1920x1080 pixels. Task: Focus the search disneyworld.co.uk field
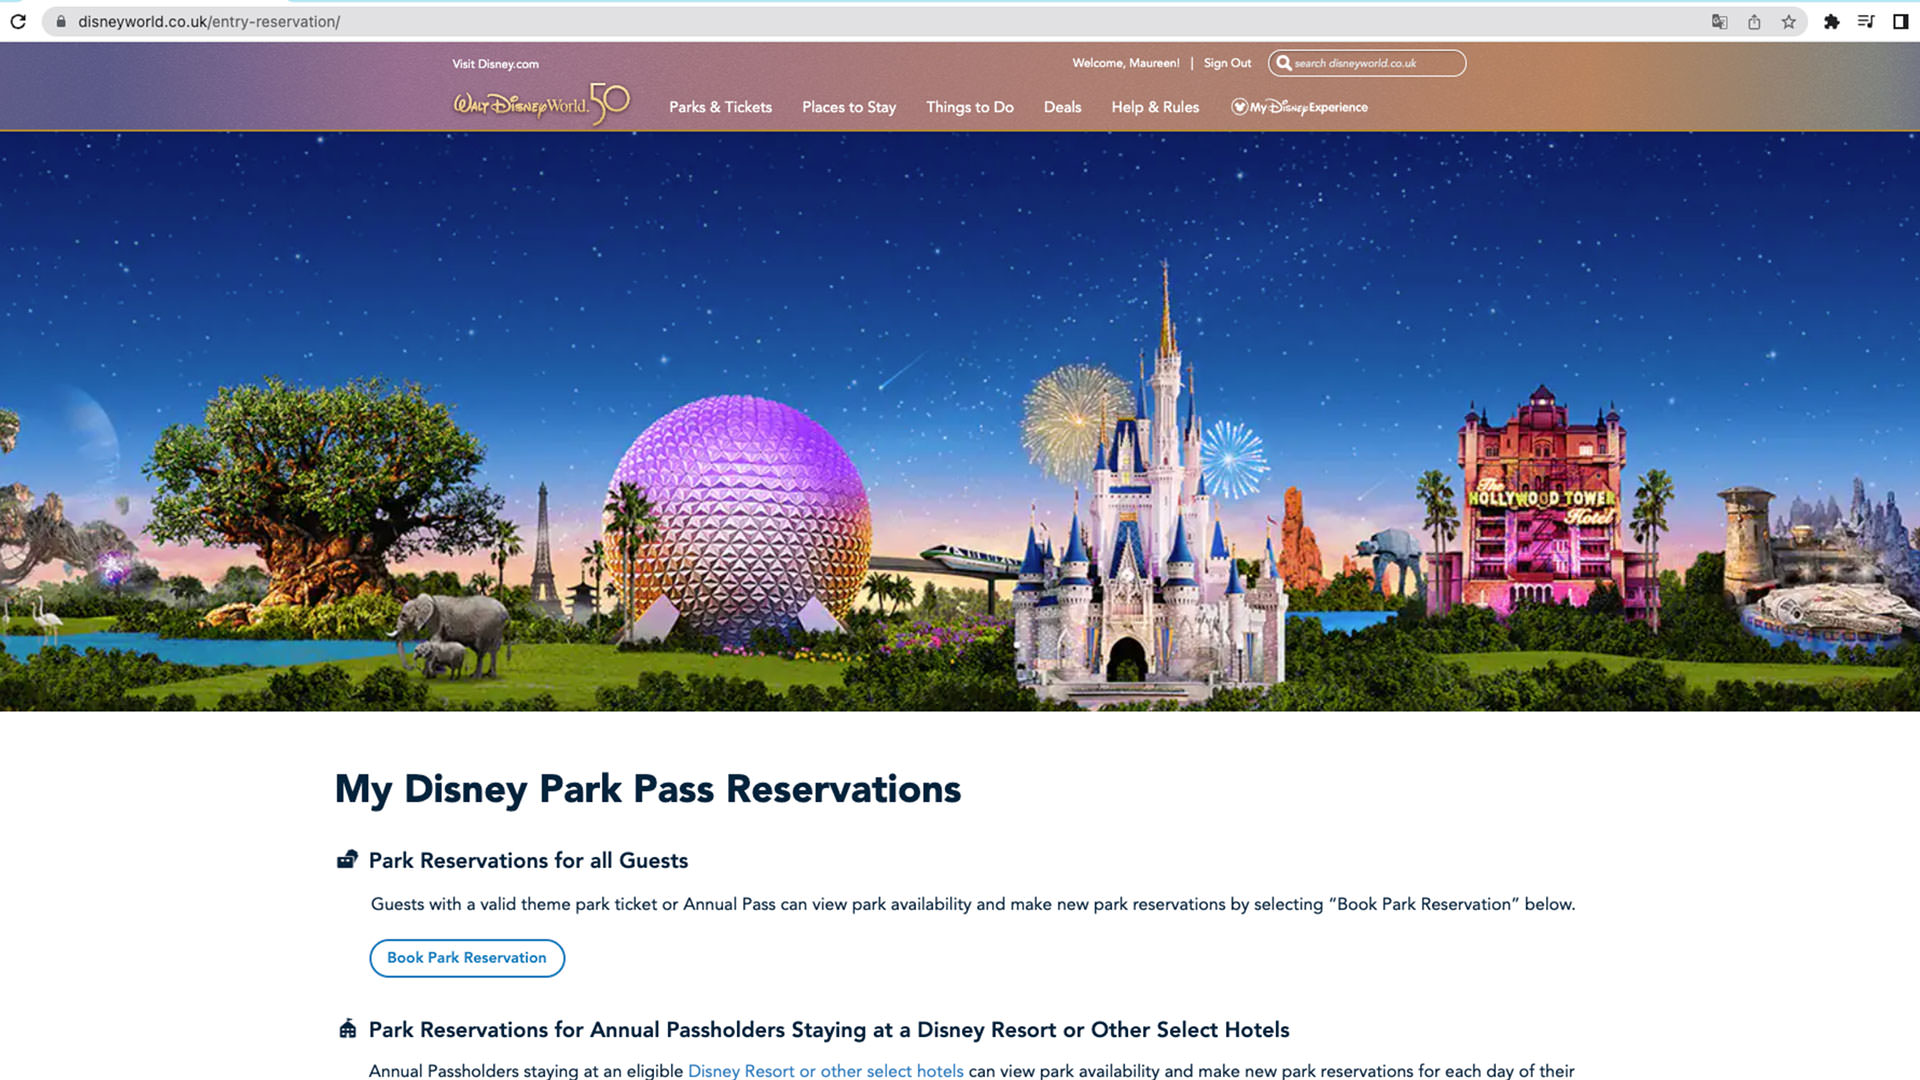[1367, 63]
